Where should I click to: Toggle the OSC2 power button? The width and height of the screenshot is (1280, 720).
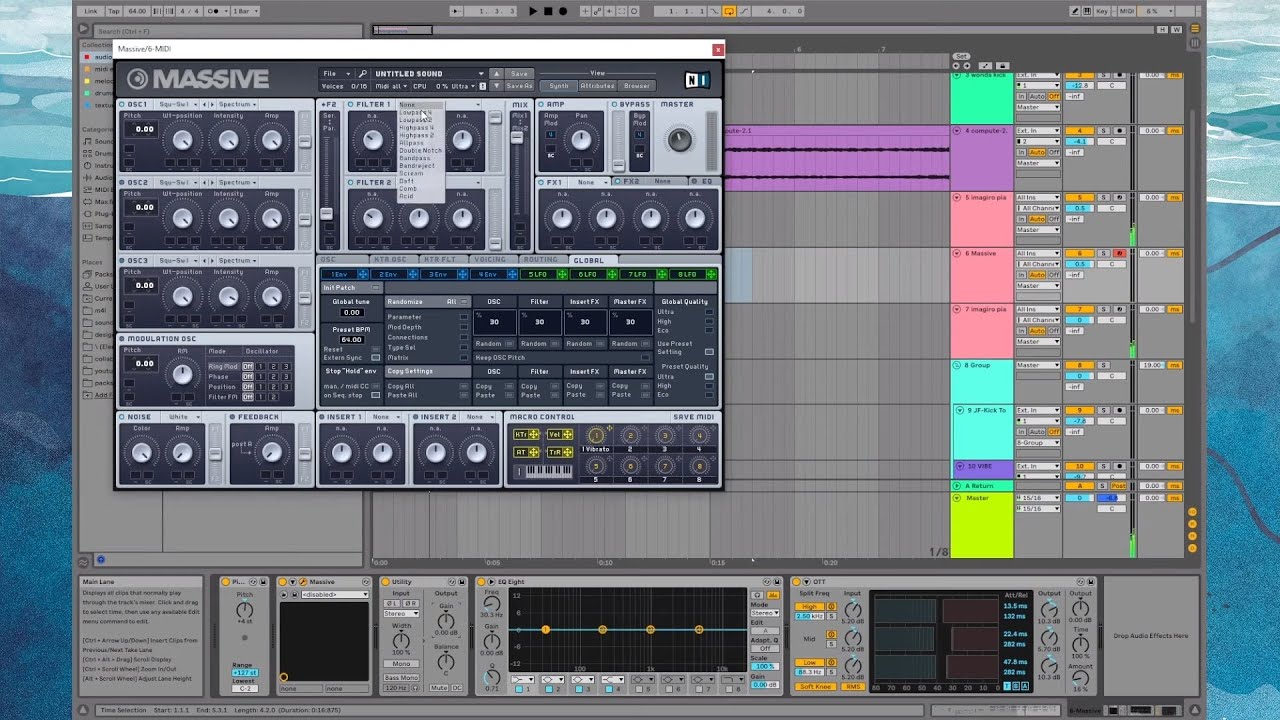pyautogui.click(x=122, y=183)
